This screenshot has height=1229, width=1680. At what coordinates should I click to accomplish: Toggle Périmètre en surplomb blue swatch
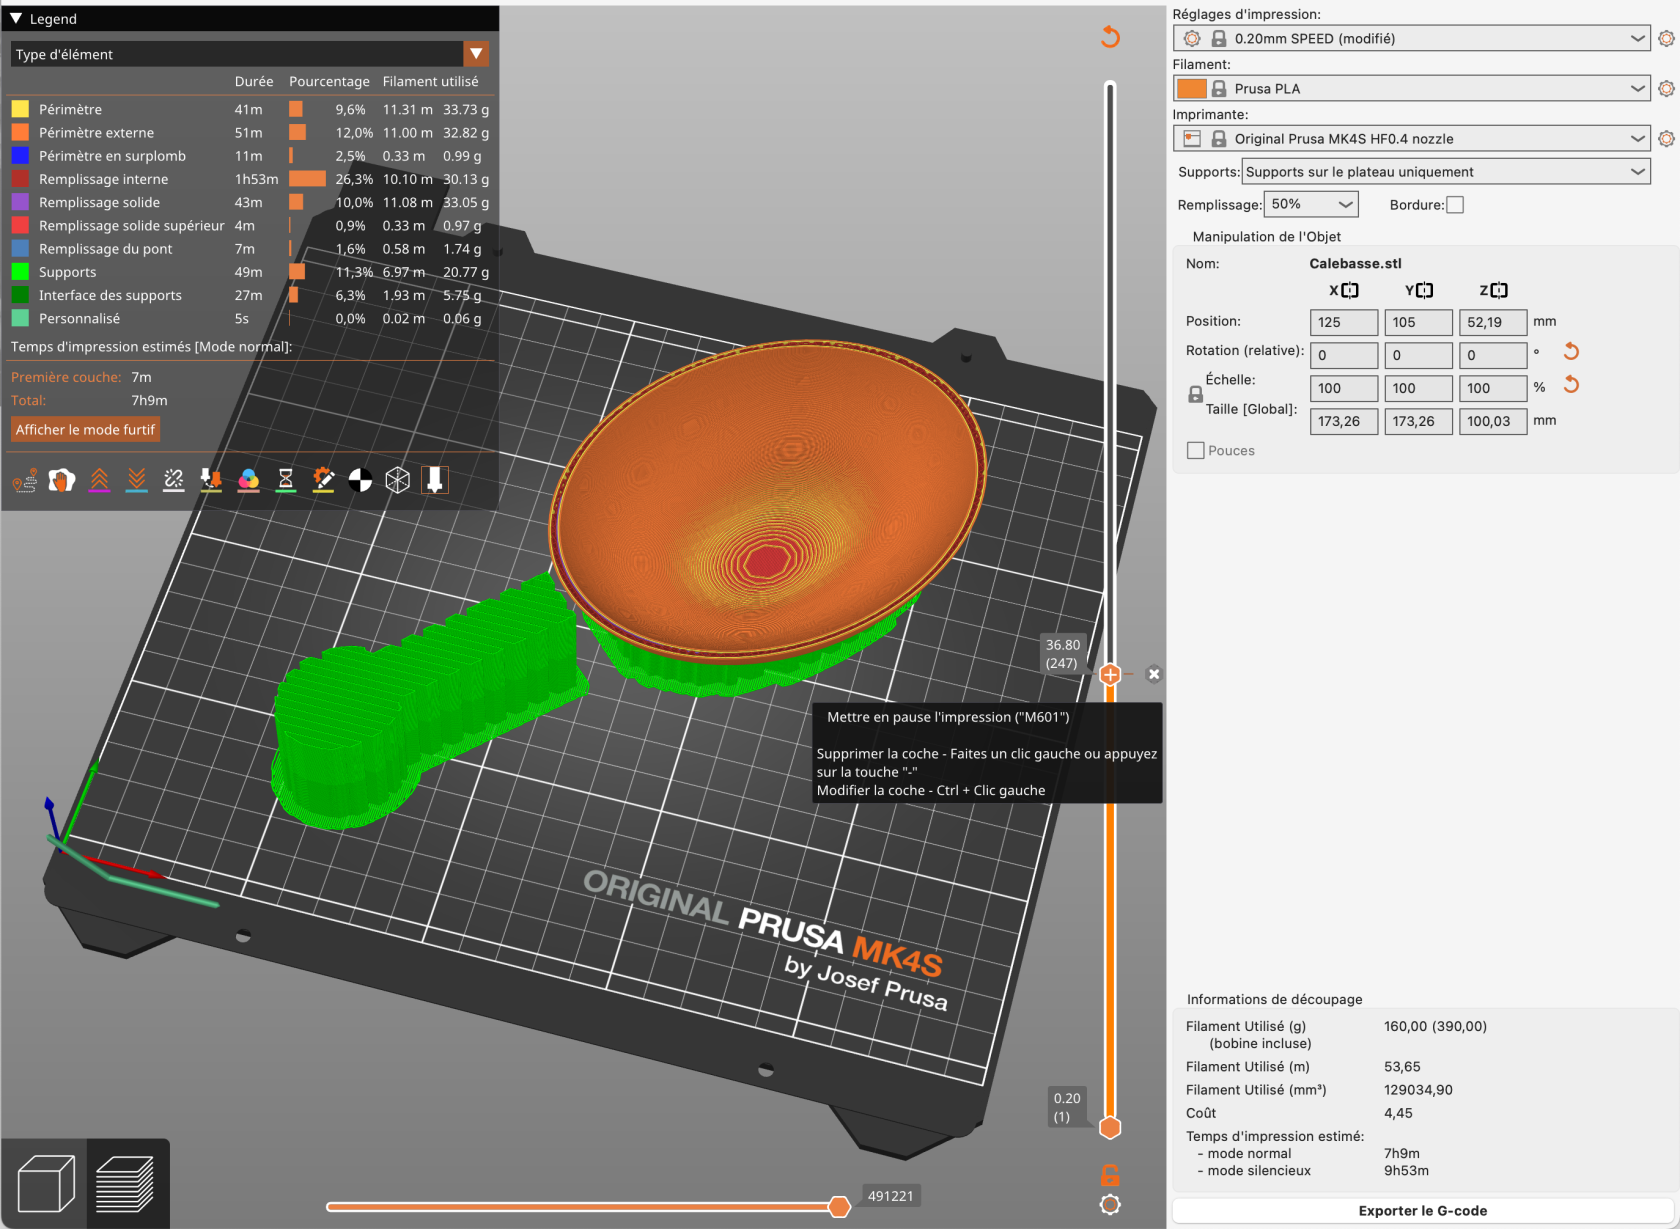20,156
